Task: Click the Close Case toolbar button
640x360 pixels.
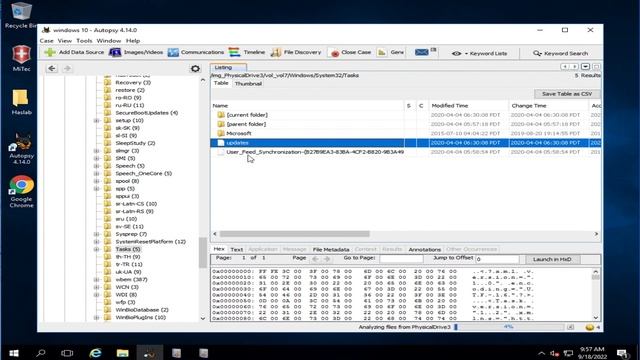Action: click(x=351, y=53)
